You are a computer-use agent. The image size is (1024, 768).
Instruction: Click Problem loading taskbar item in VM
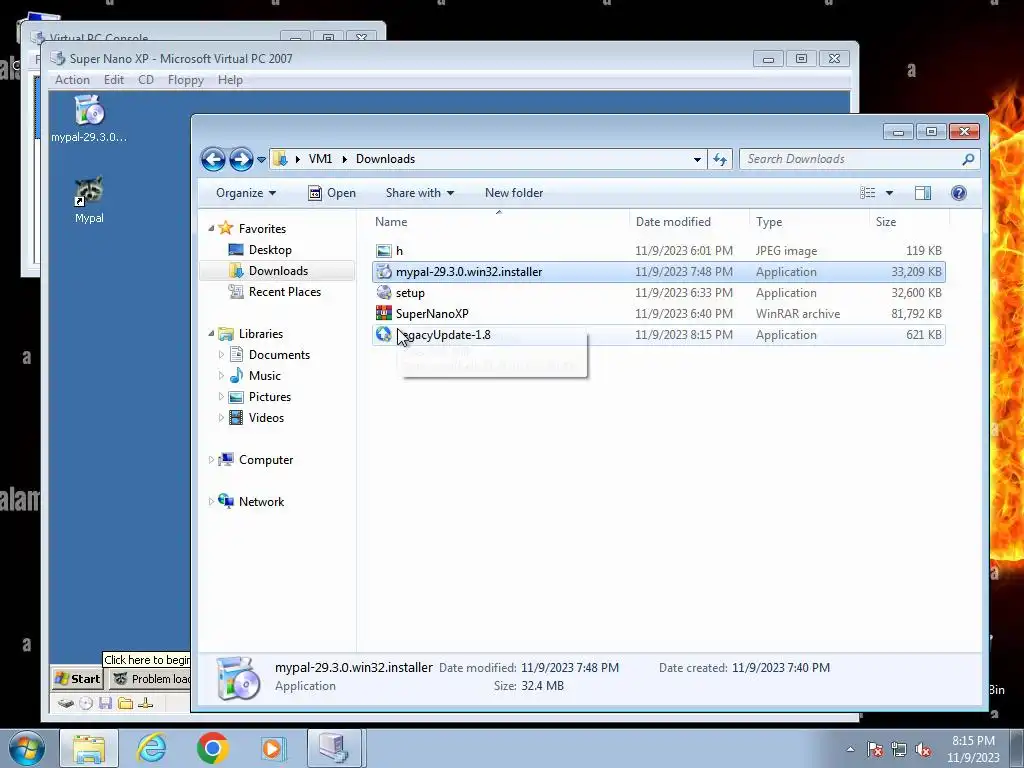coord(152,679)
